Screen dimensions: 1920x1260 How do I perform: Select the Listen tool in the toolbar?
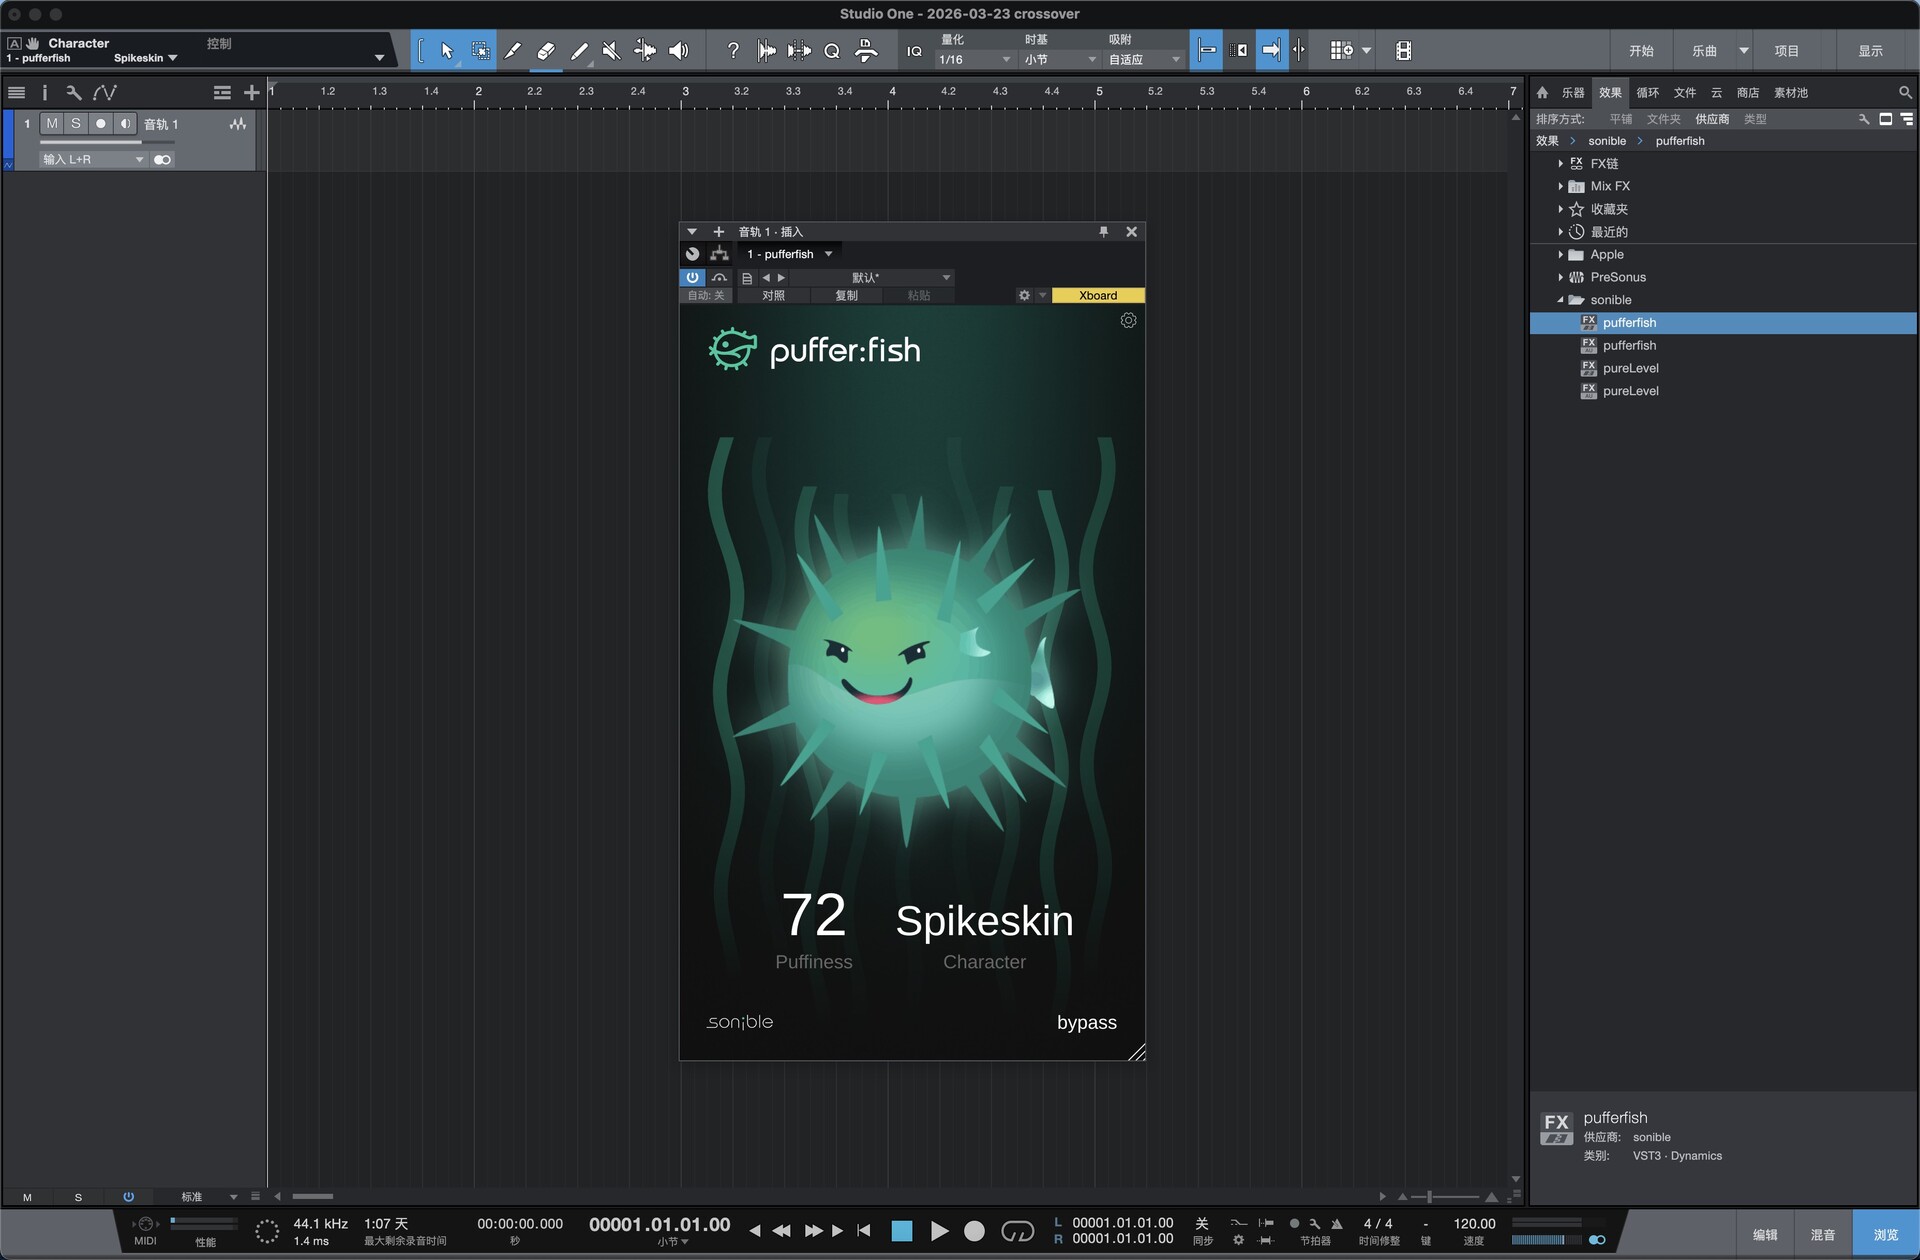pos(679,50)
